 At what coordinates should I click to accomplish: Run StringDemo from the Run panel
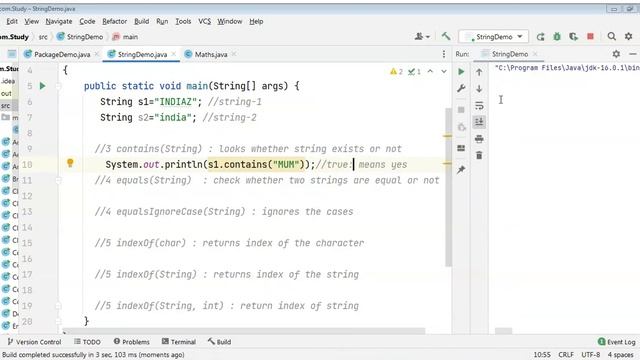[461, 72]
